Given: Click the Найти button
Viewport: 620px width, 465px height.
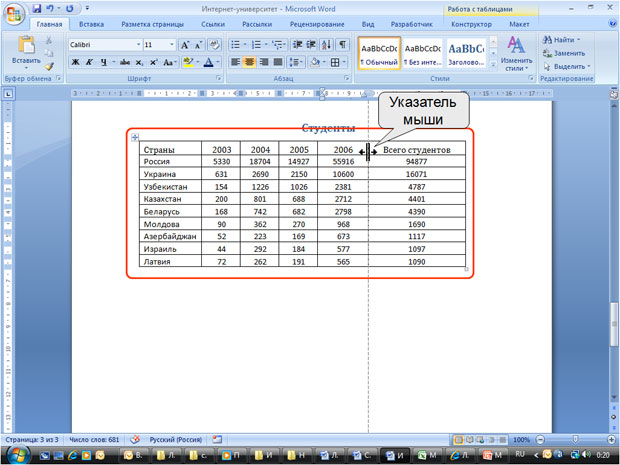Looking at the screenshot, I should (568, 40).
